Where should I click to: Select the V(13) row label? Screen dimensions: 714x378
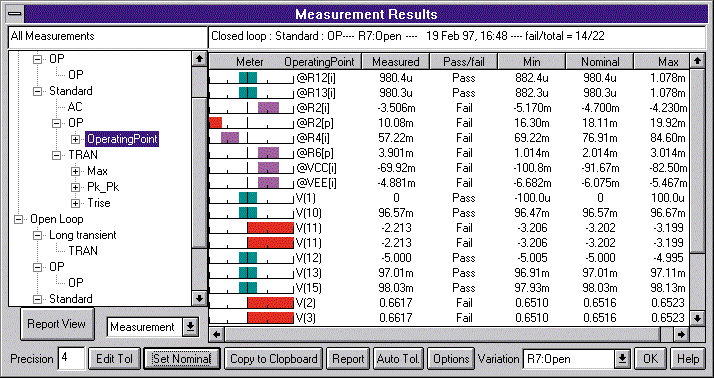tap(309, 273)
